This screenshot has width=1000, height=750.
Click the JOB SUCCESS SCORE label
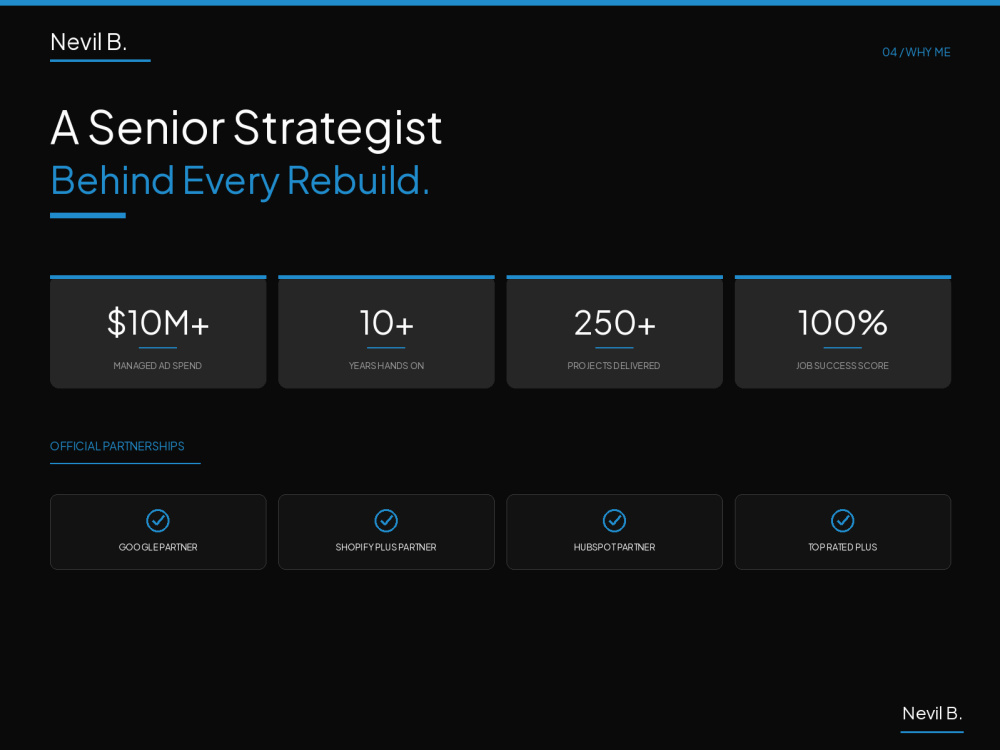[842, 365]
